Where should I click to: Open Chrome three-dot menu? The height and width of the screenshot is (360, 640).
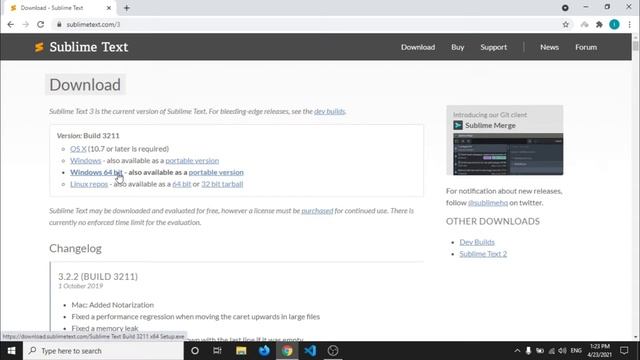pyautogui.click(x=629, y=24)
